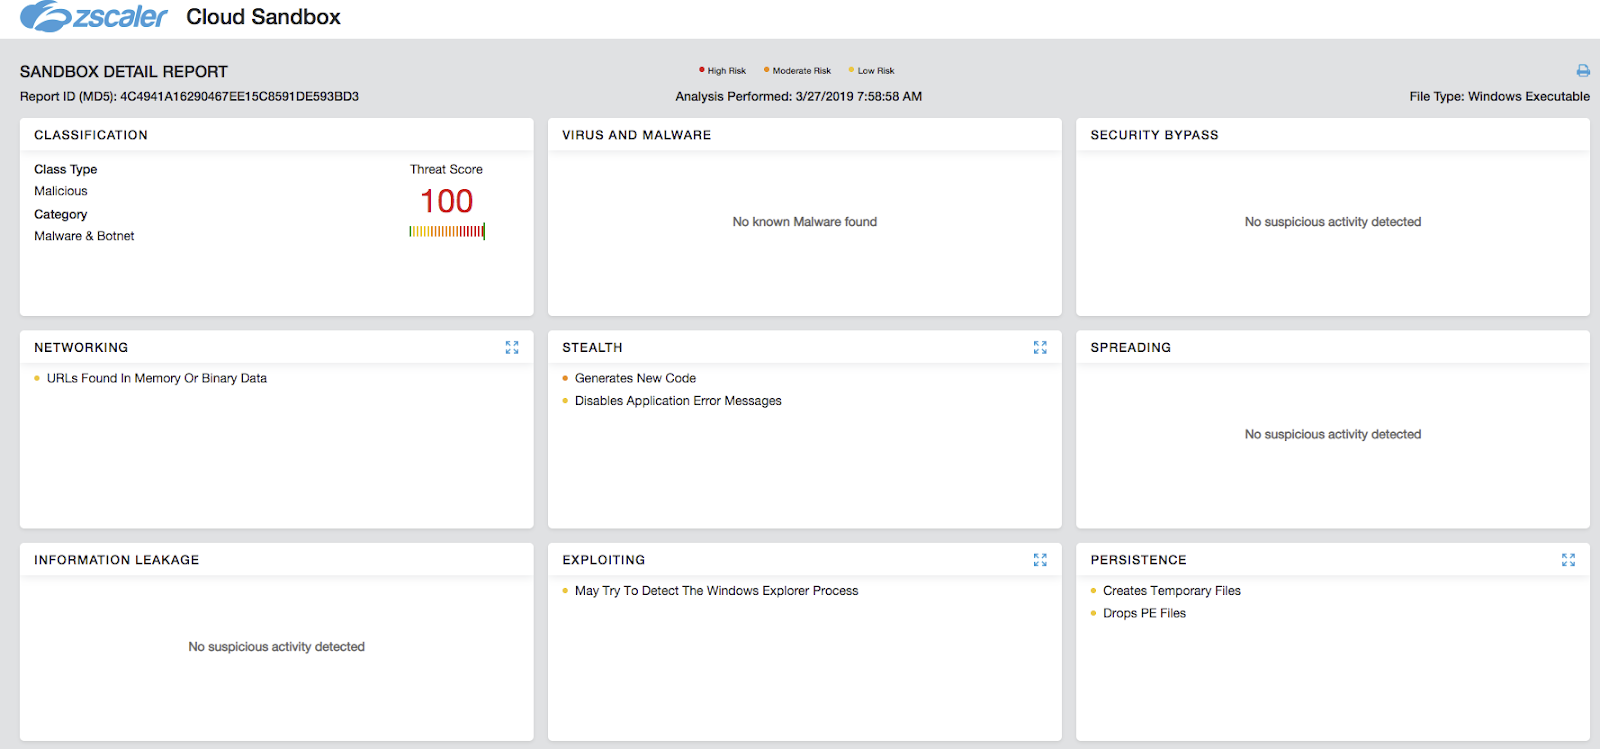Expand the Stealth panel
Viewport: 1600px width, 749px height.
point(1040,348)
